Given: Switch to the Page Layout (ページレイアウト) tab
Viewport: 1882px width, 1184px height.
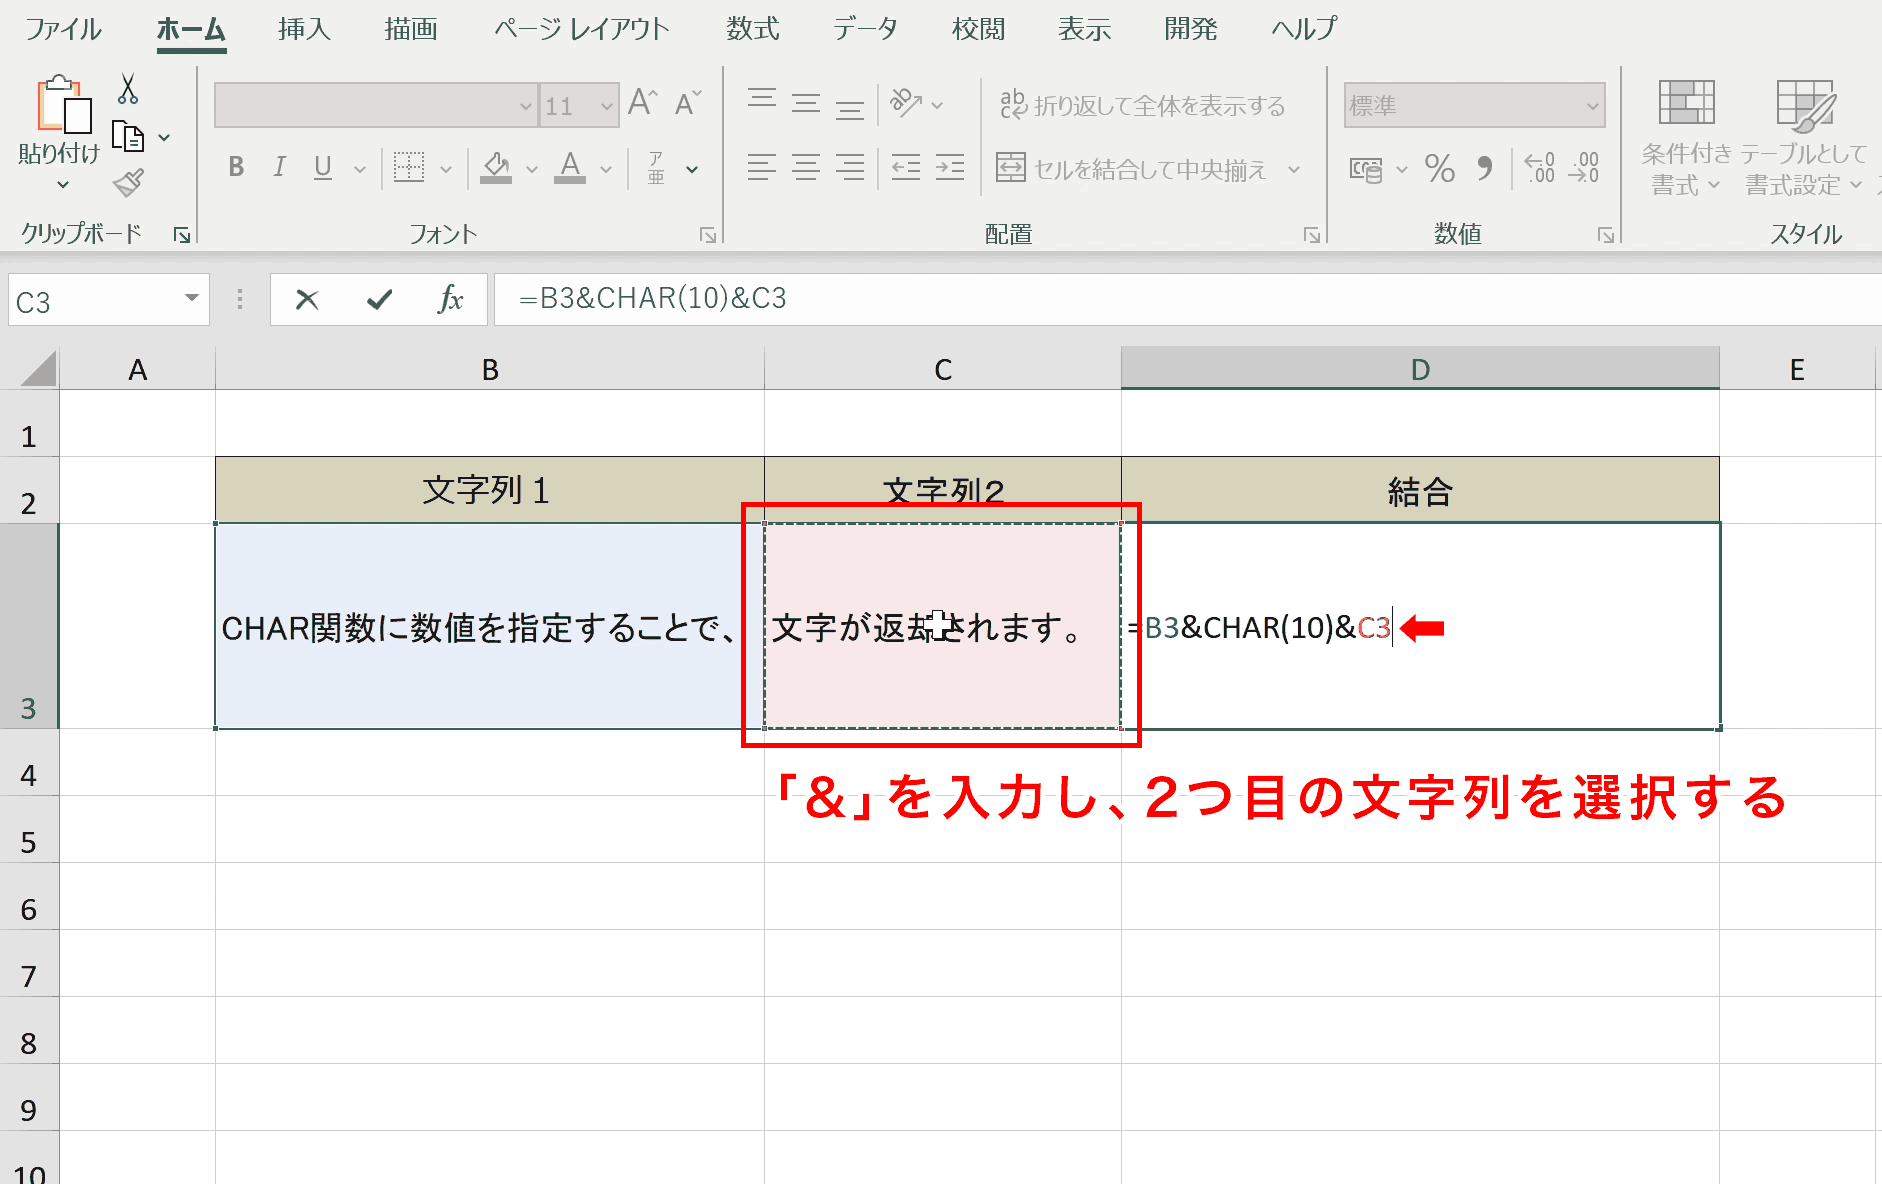Looking at the screenshot, I should pyautogui.click(x=581, y=29).
